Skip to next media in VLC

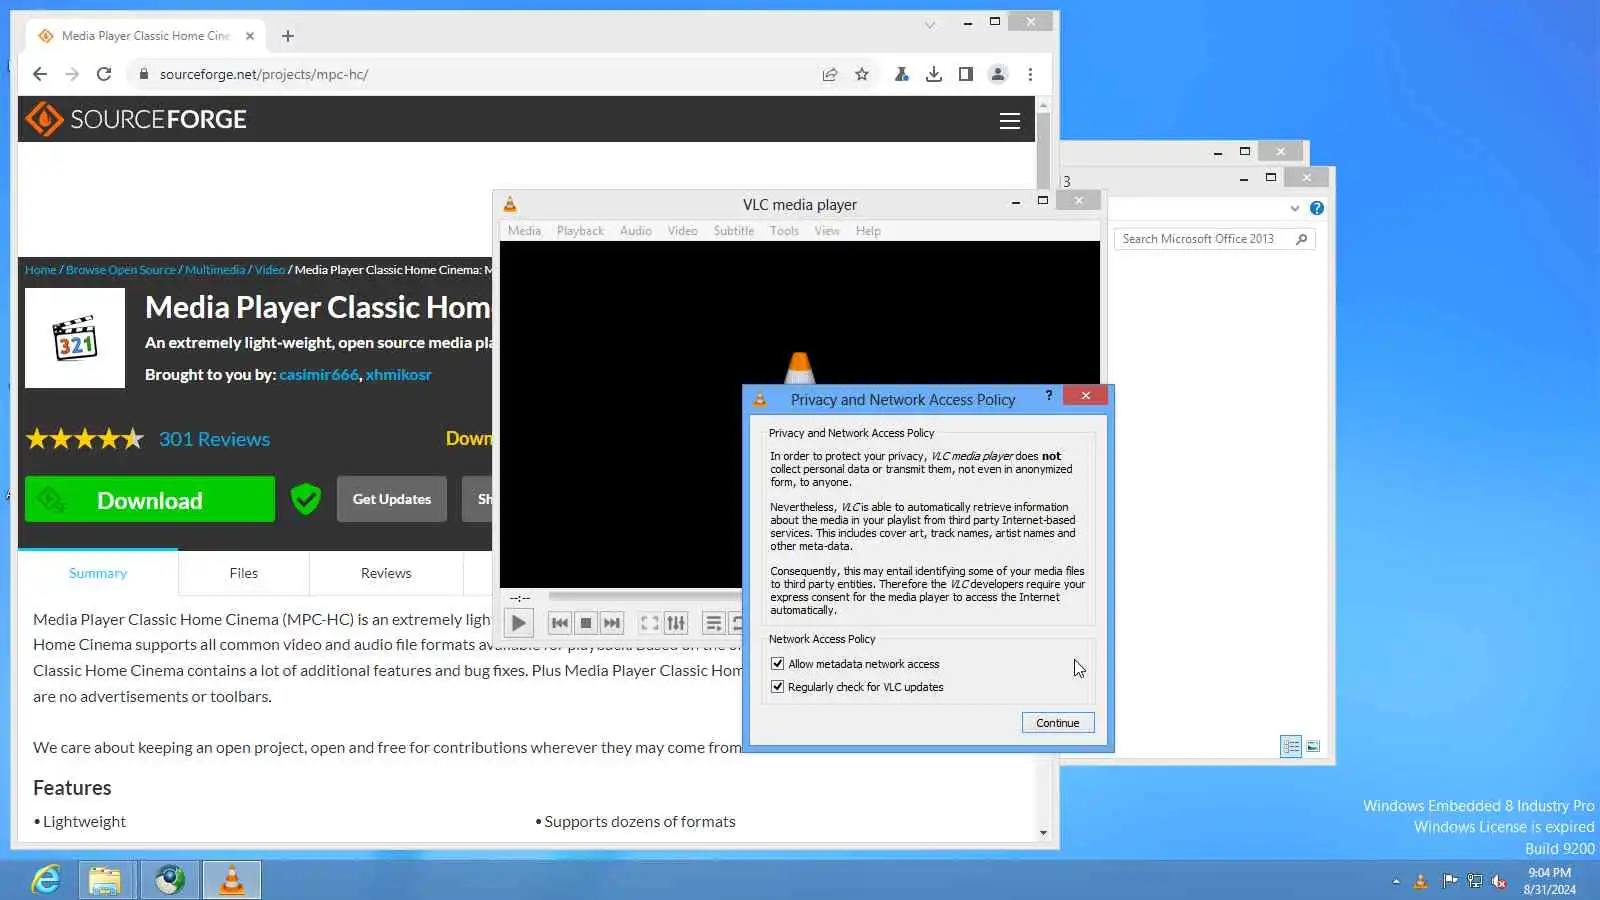612,623
